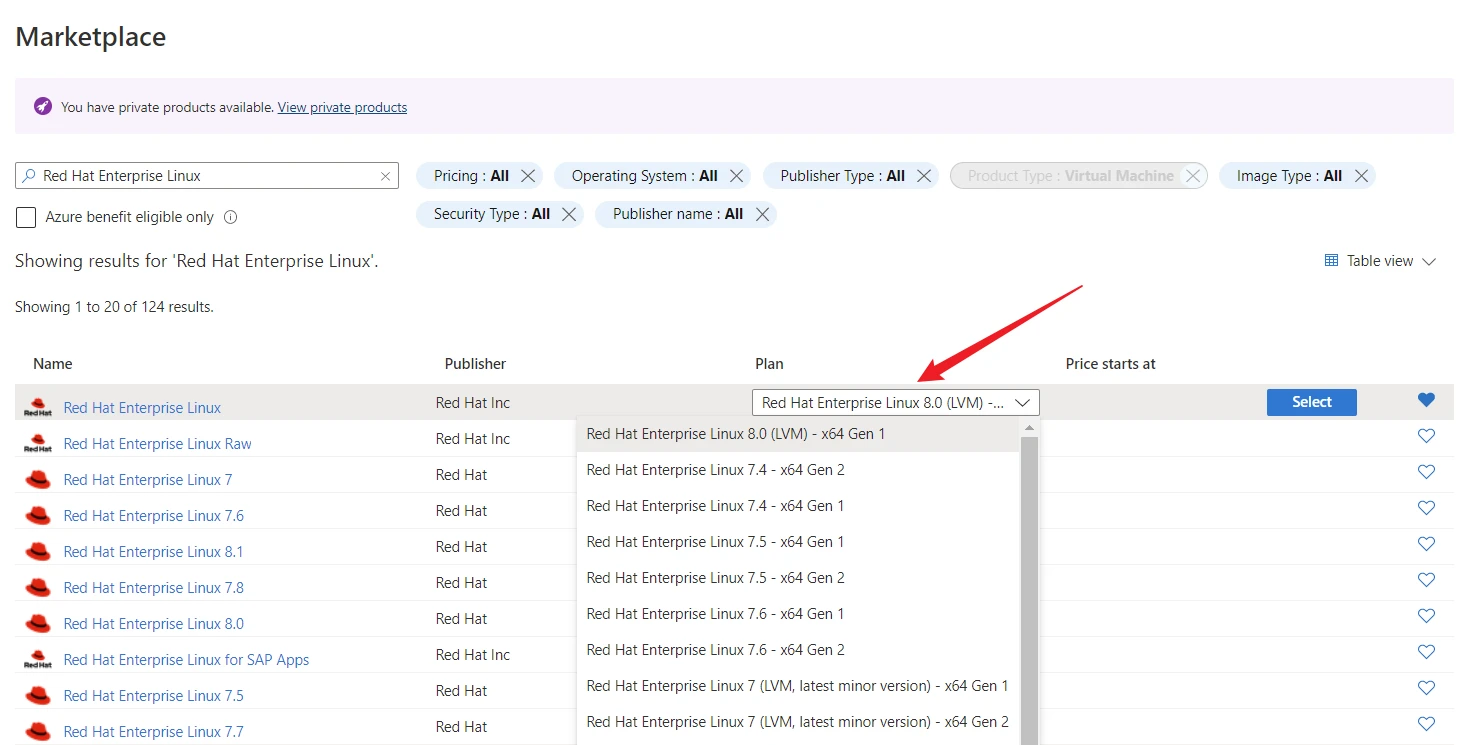
Task: Favorite Red Hat Enterprise Linux 7.7 heart
Action: [1426, 724]
